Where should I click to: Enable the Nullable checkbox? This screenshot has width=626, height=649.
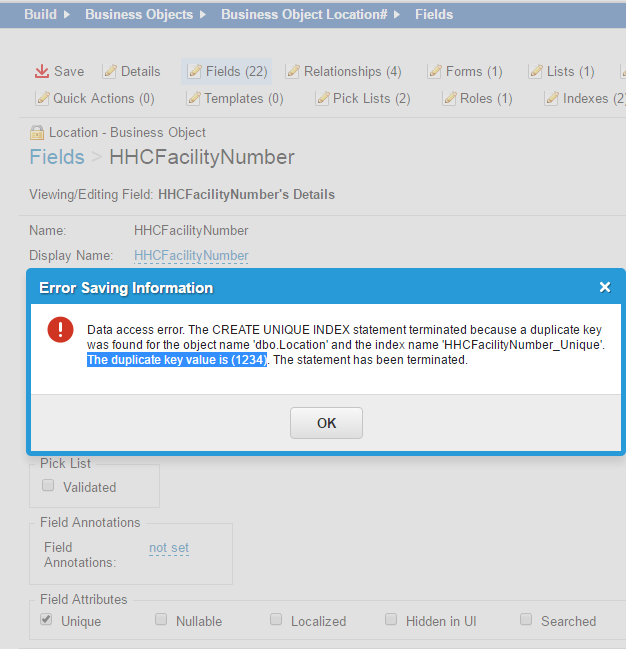tap(162, 620)
